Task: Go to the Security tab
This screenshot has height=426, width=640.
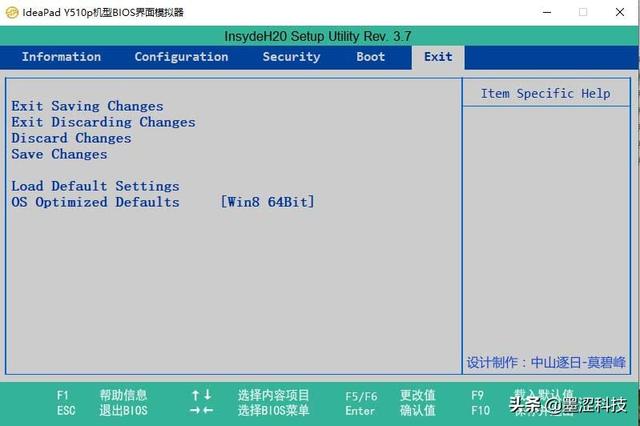Action: pos(291,57)
